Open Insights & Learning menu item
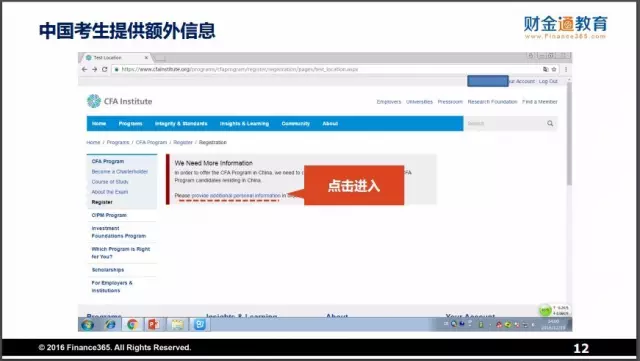Viewport: 640px width, 361px height. 244,123
